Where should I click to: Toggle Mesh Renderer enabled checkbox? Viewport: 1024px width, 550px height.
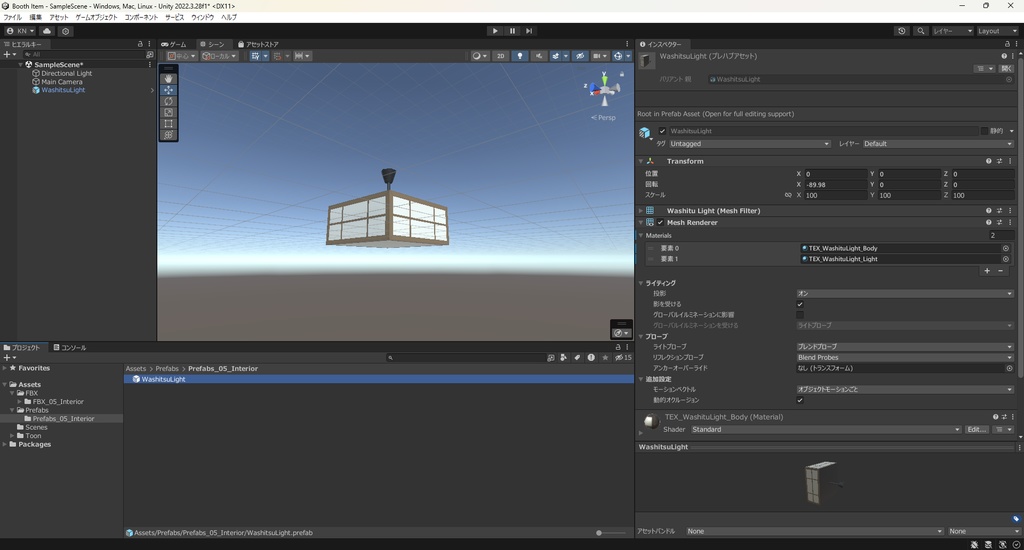660,222
